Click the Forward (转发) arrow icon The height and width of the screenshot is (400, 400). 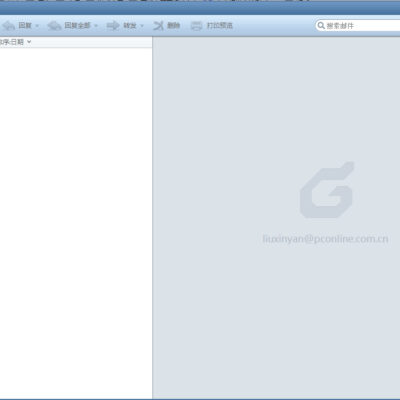tap(113, 26)
